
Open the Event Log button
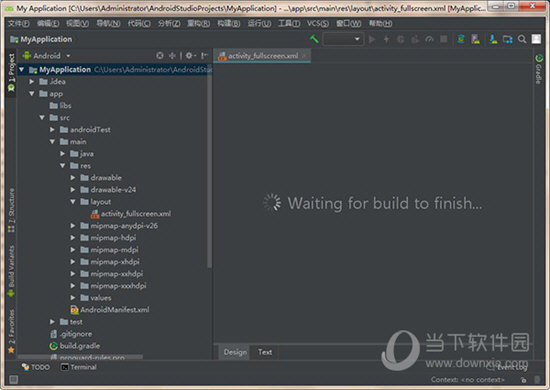(x=508, y=367)
